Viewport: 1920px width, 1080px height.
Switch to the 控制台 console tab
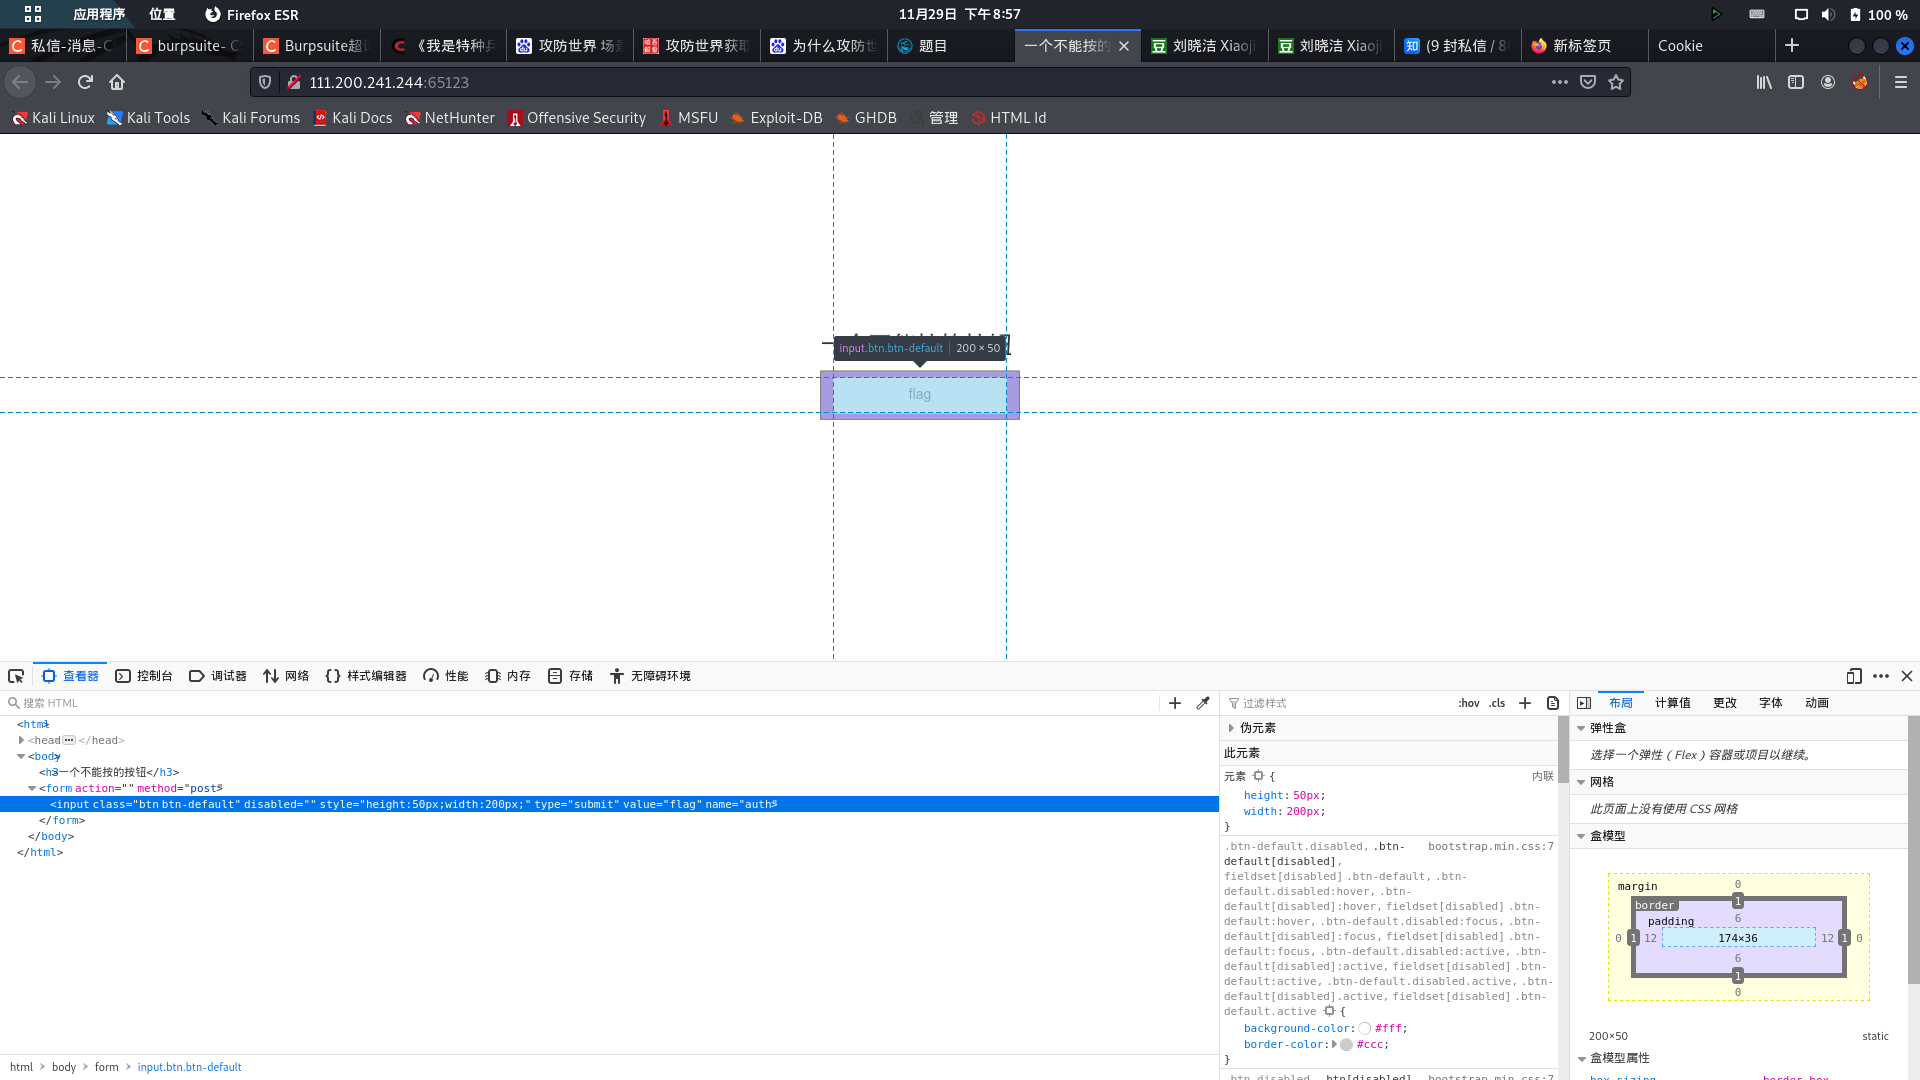144,676
